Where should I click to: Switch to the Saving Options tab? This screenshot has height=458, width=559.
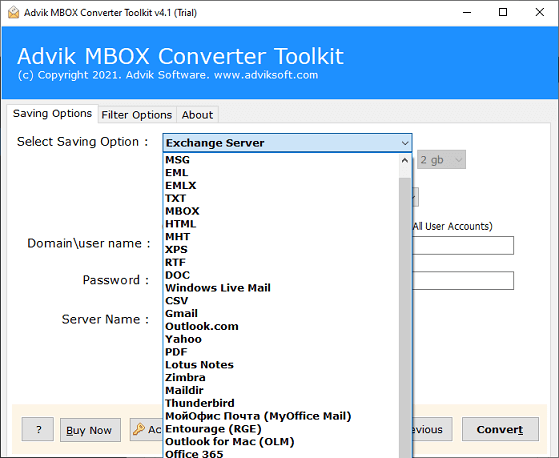pos(52,113)
